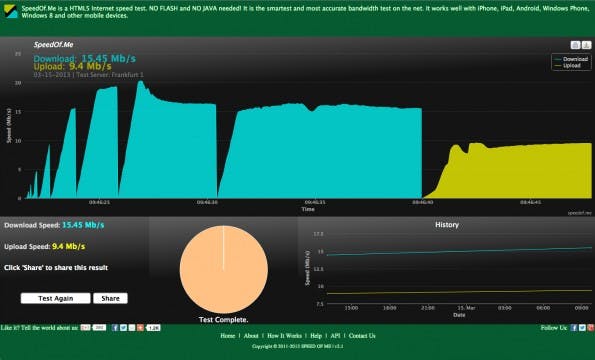This screenshot has width=595, height=360.
Task: Toggle the Download series in the chart legend
Action: (x=571, y=59)
